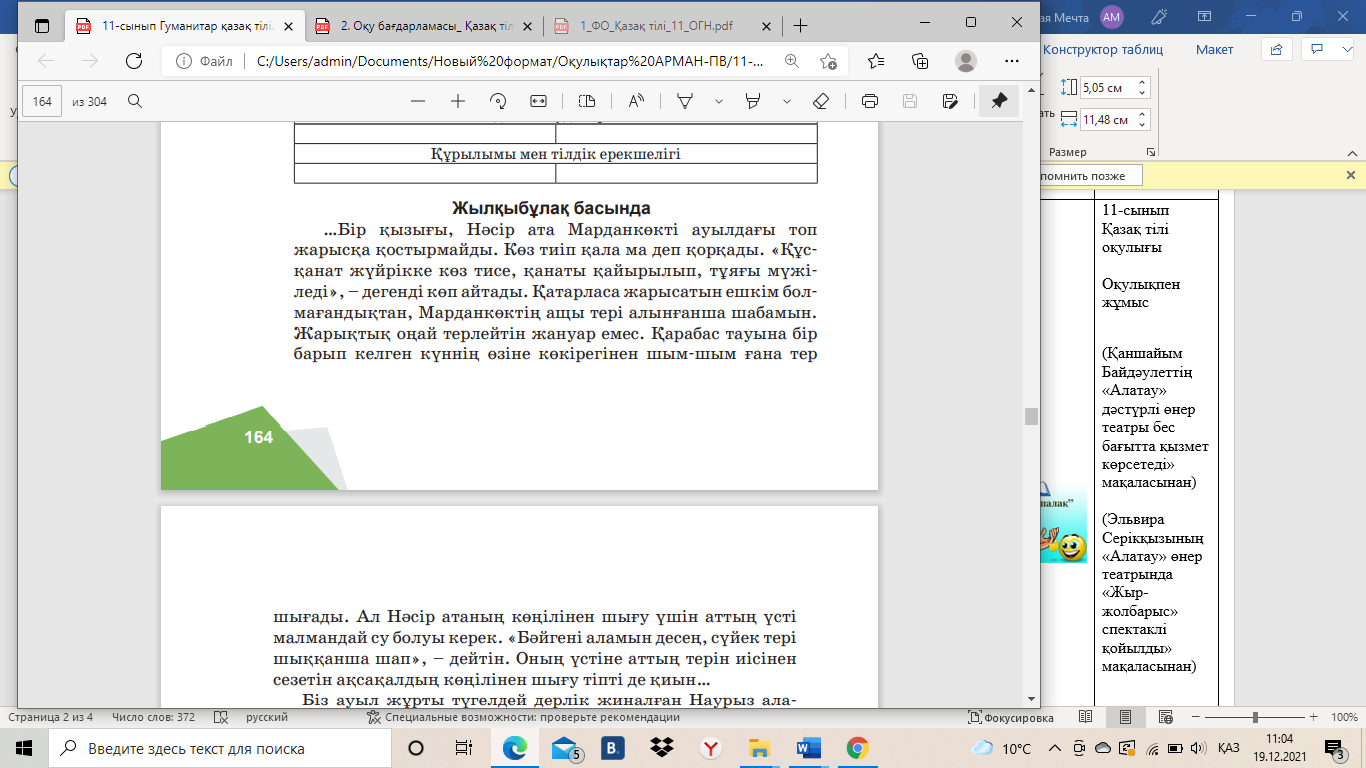Image resolution: width=1366 pixels, height=768 pixels.
Task: Open the Read aloud tool
Action: point(636,101)
